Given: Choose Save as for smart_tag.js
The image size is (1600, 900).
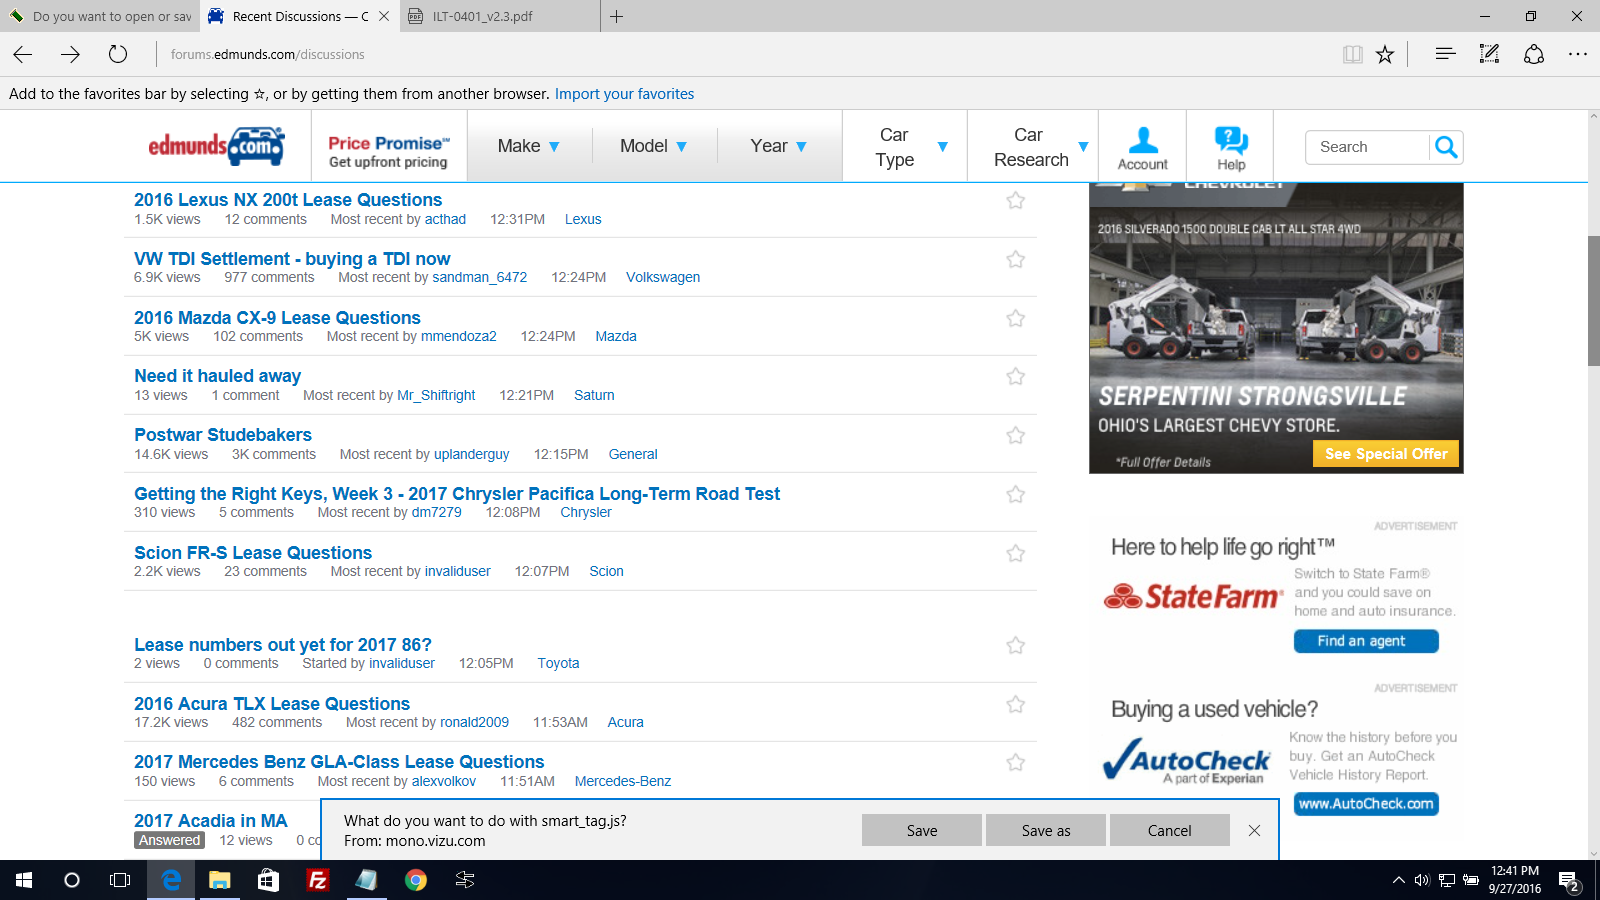Looking at the screenshot, I should point(1046,830).
